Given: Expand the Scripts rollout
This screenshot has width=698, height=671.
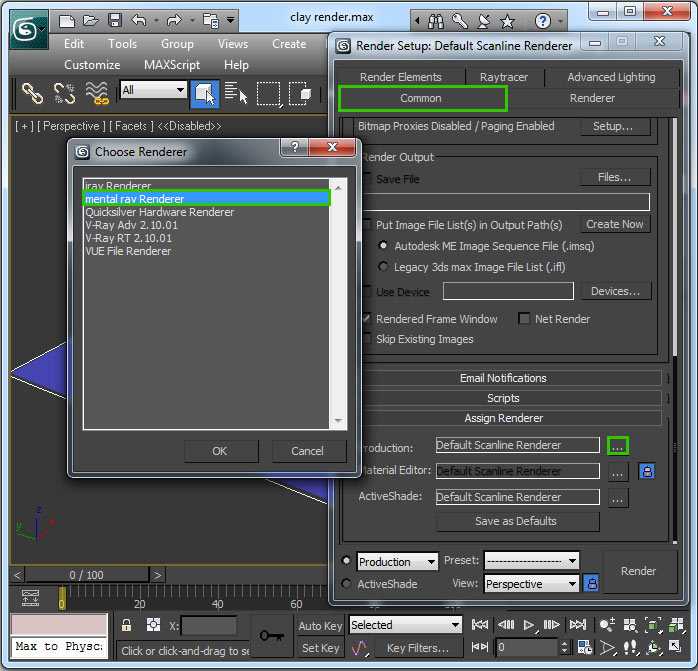Looking at the screenshot, I should pyautogui.click(x=503, y=398).
